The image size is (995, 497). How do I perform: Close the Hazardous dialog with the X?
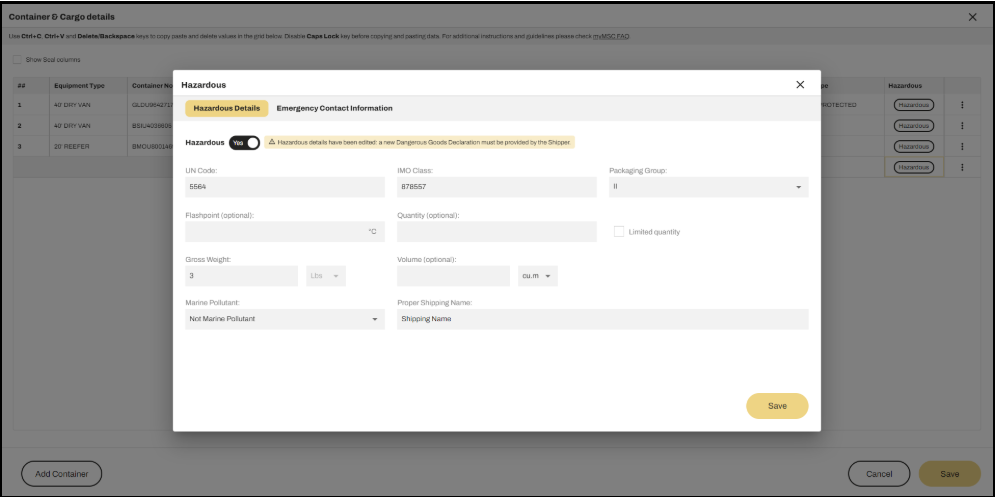(x=800, y=84)
